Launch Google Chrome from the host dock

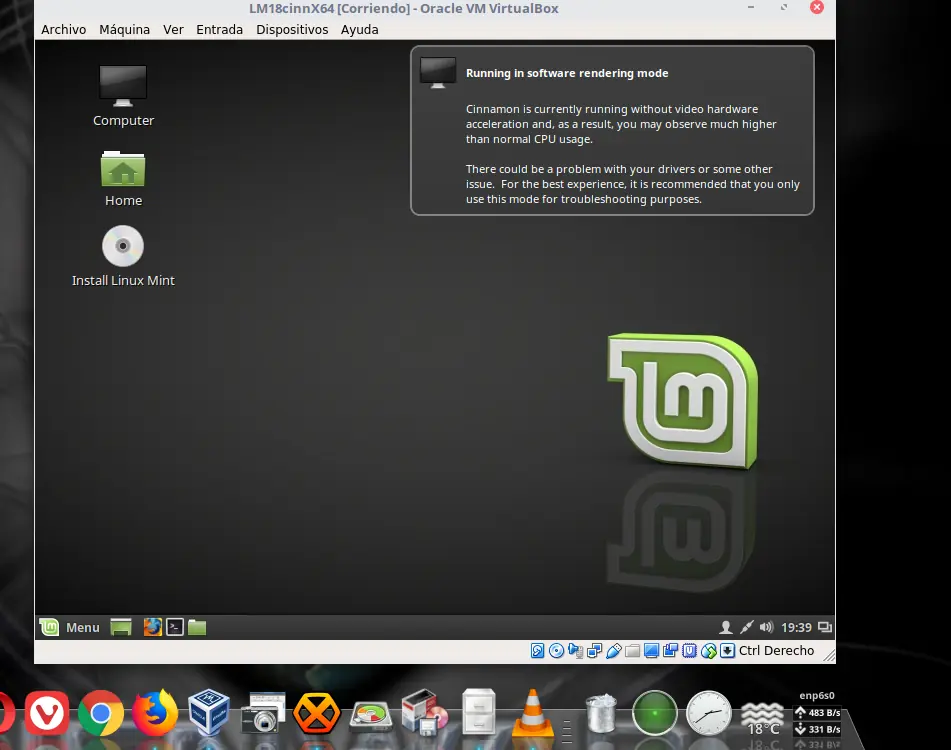[x=101, y=714]
